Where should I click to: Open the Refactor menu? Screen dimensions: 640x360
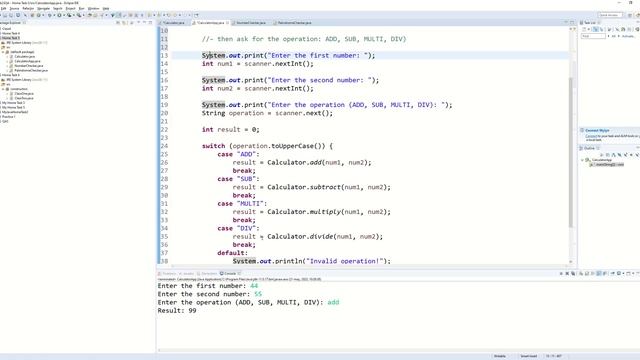click(x=28, y=8)
